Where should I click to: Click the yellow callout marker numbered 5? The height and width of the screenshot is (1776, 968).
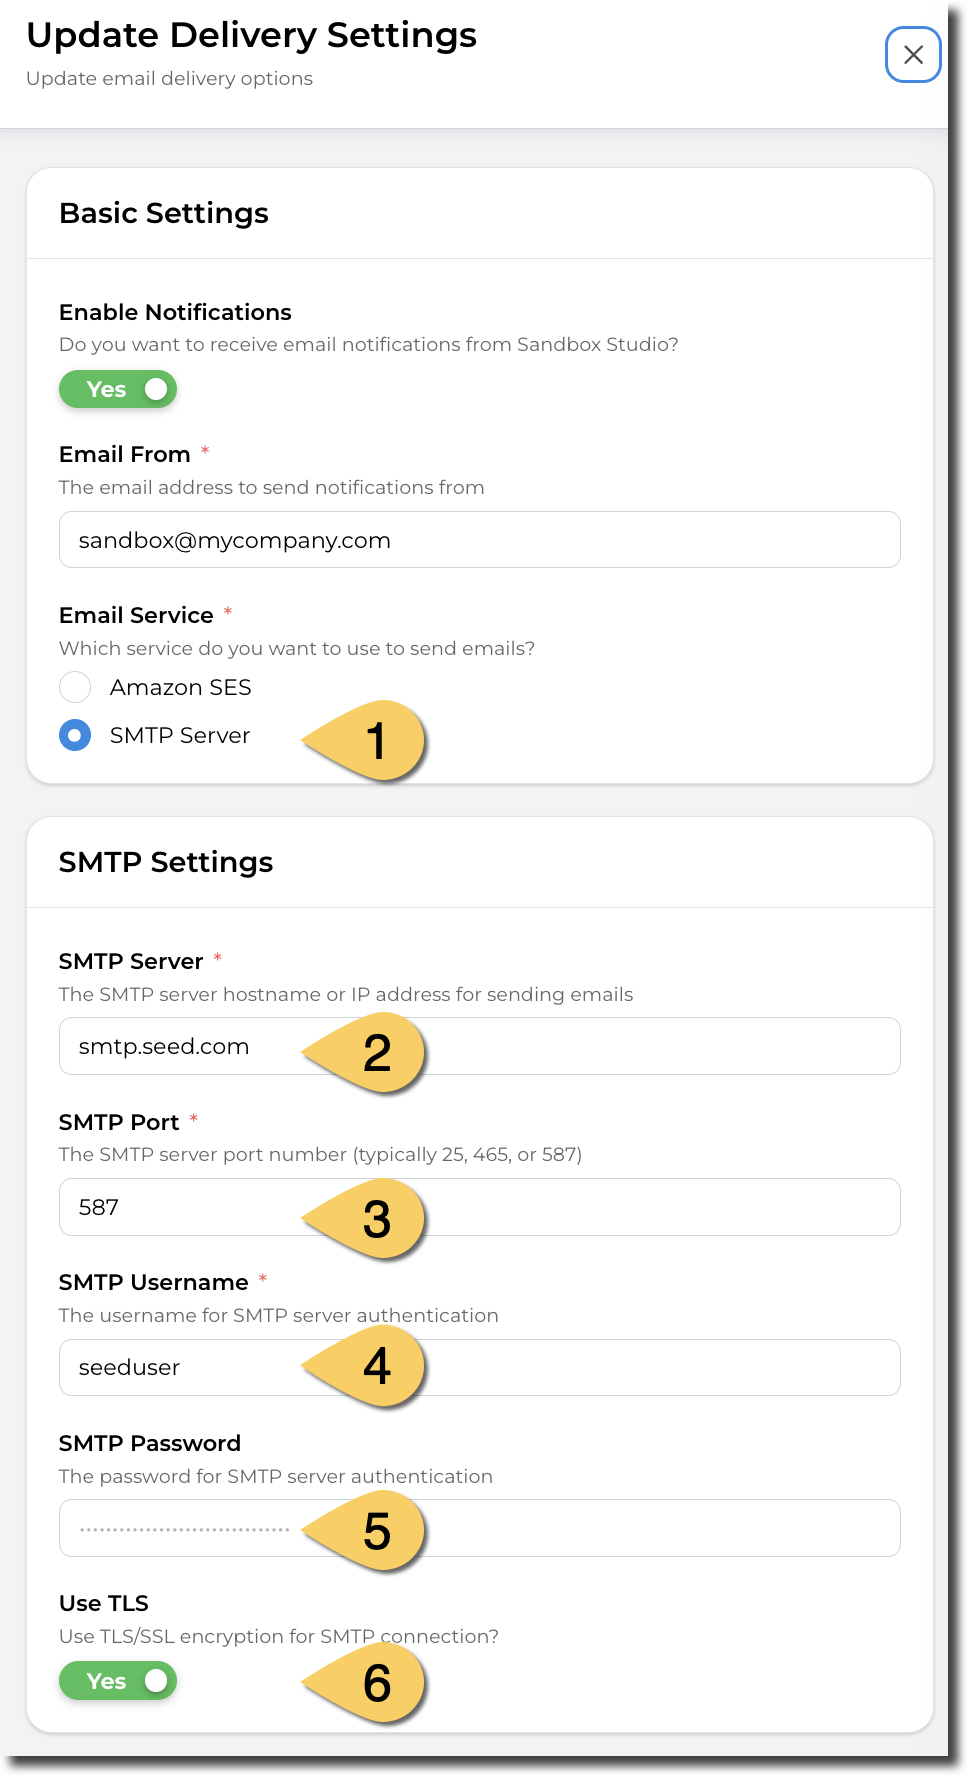(365, 1531)
